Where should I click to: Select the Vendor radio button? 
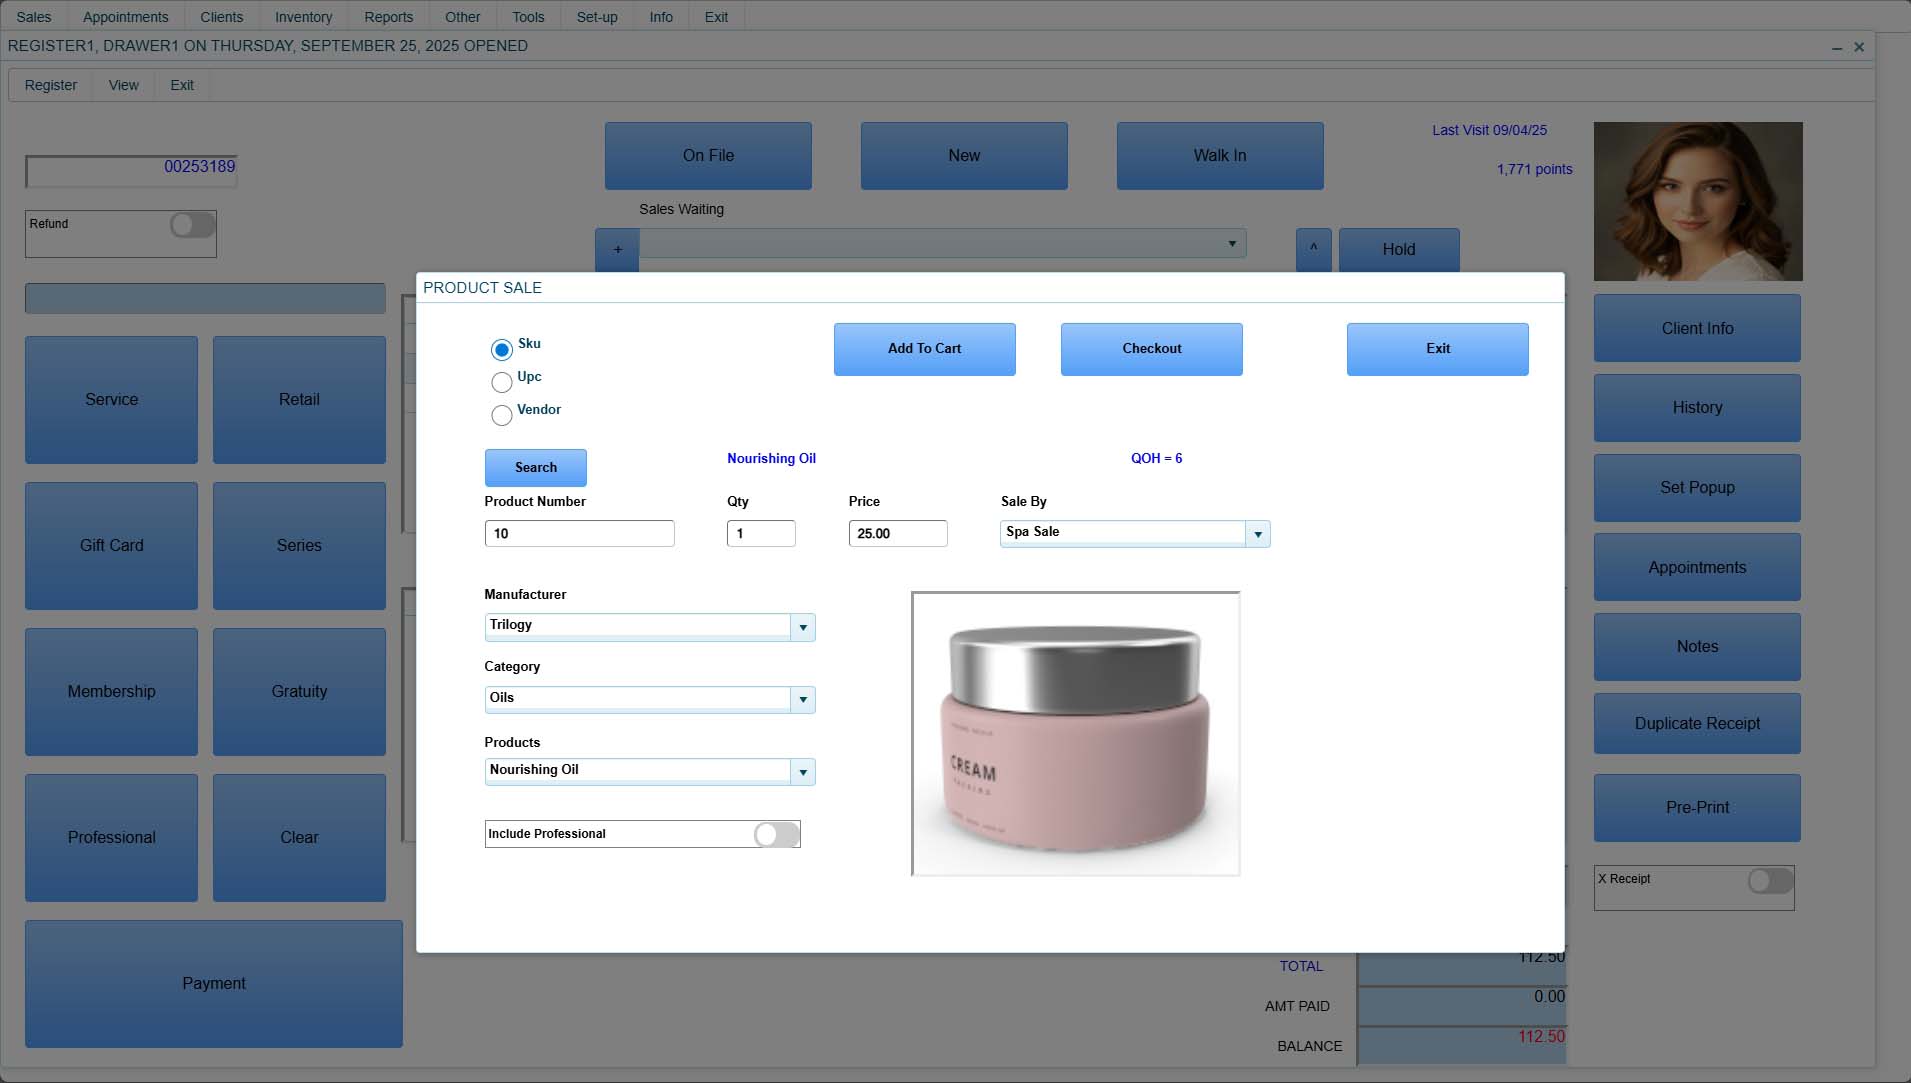click(x=502, y=415)
